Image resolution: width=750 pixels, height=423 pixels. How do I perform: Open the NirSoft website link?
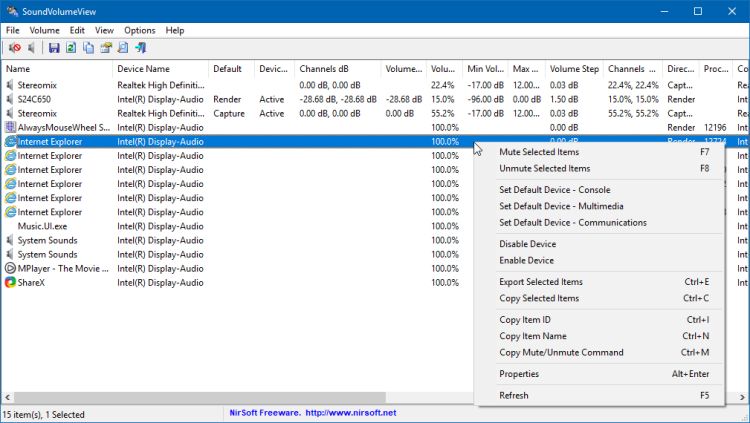310,414
